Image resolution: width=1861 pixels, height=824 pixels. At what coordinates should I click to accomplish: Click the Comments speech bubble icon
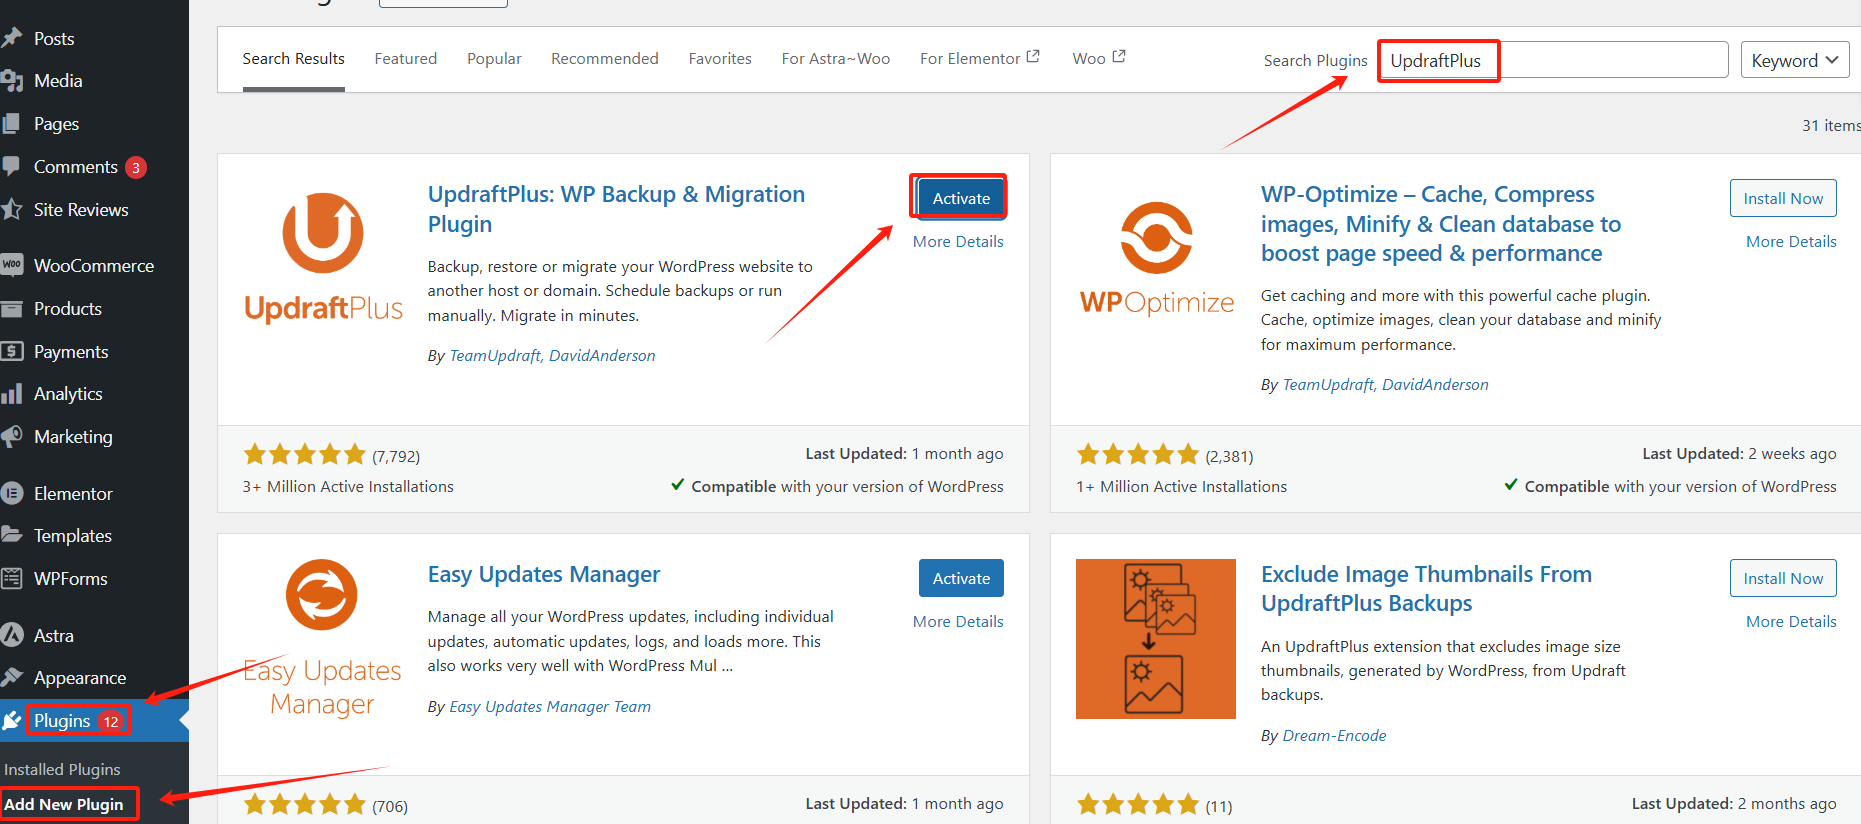(12, 166)
